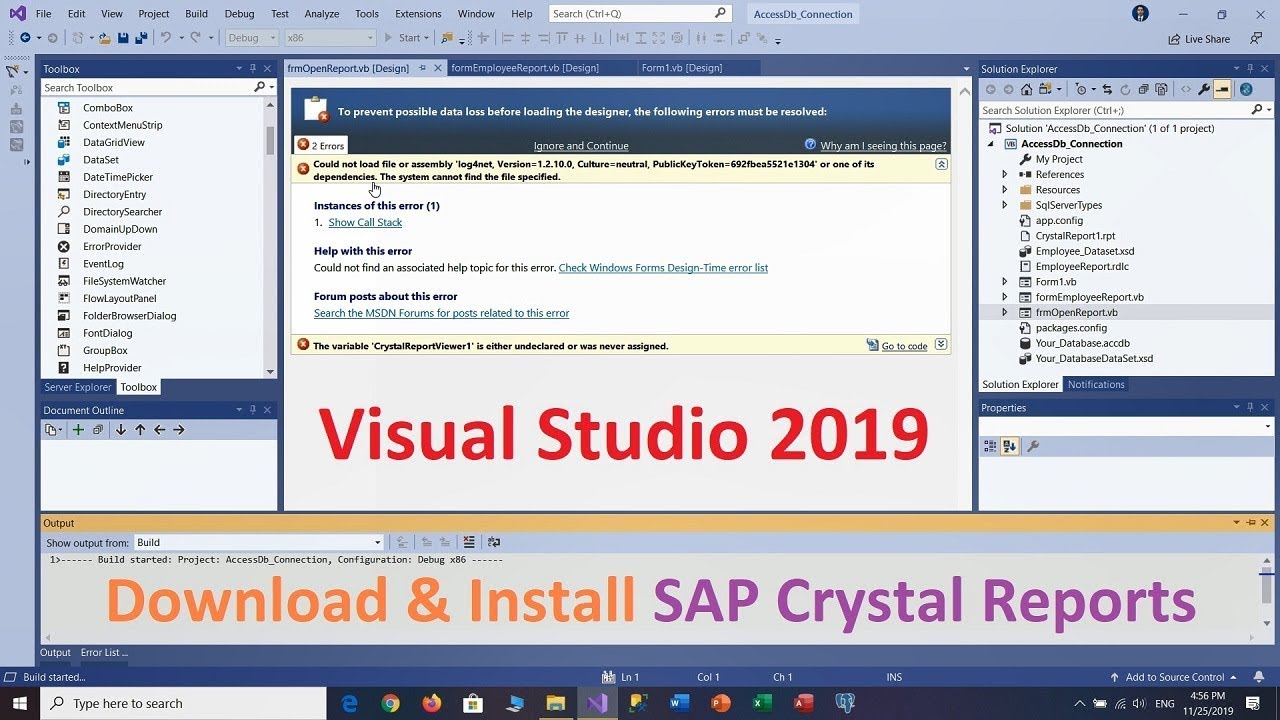Click Collapse All icon in Solution Explorer
Image resolution: width=1280 pixels, height=720 pixels.
pyautogui.click(x=1143, y=89)
